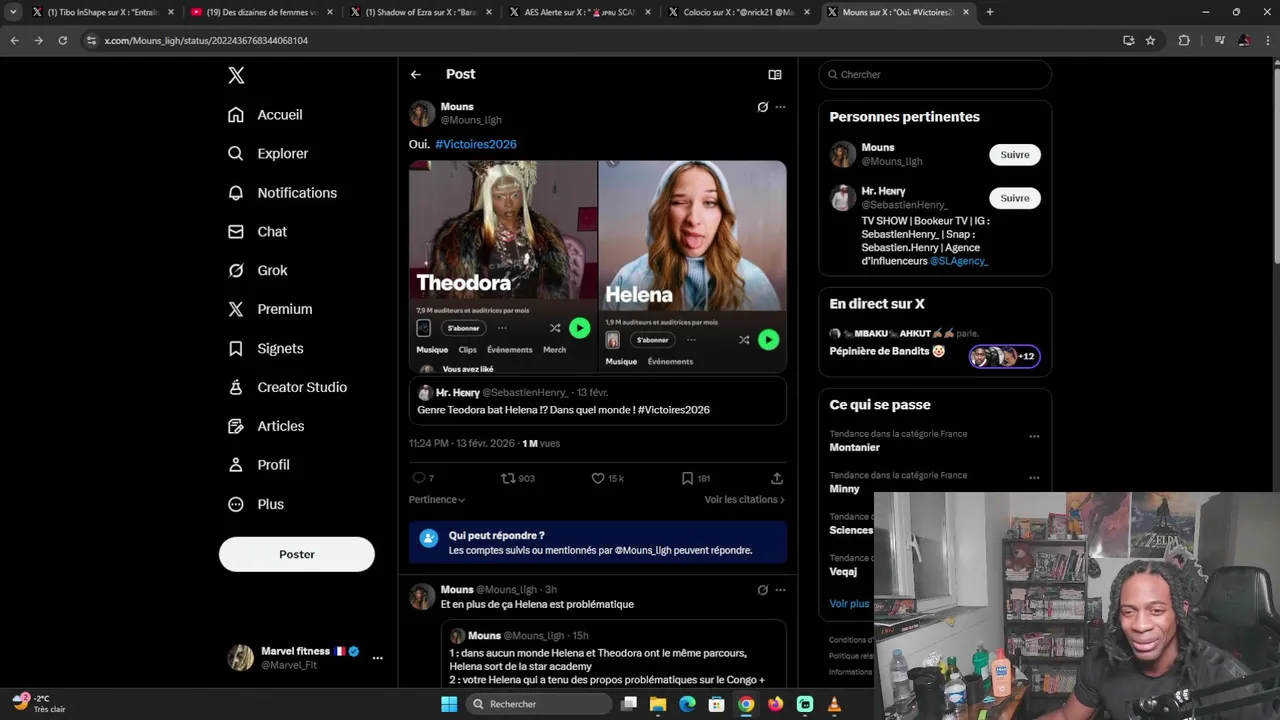
Task: Open Windows Start menu
Action: (x=449, y=704)
